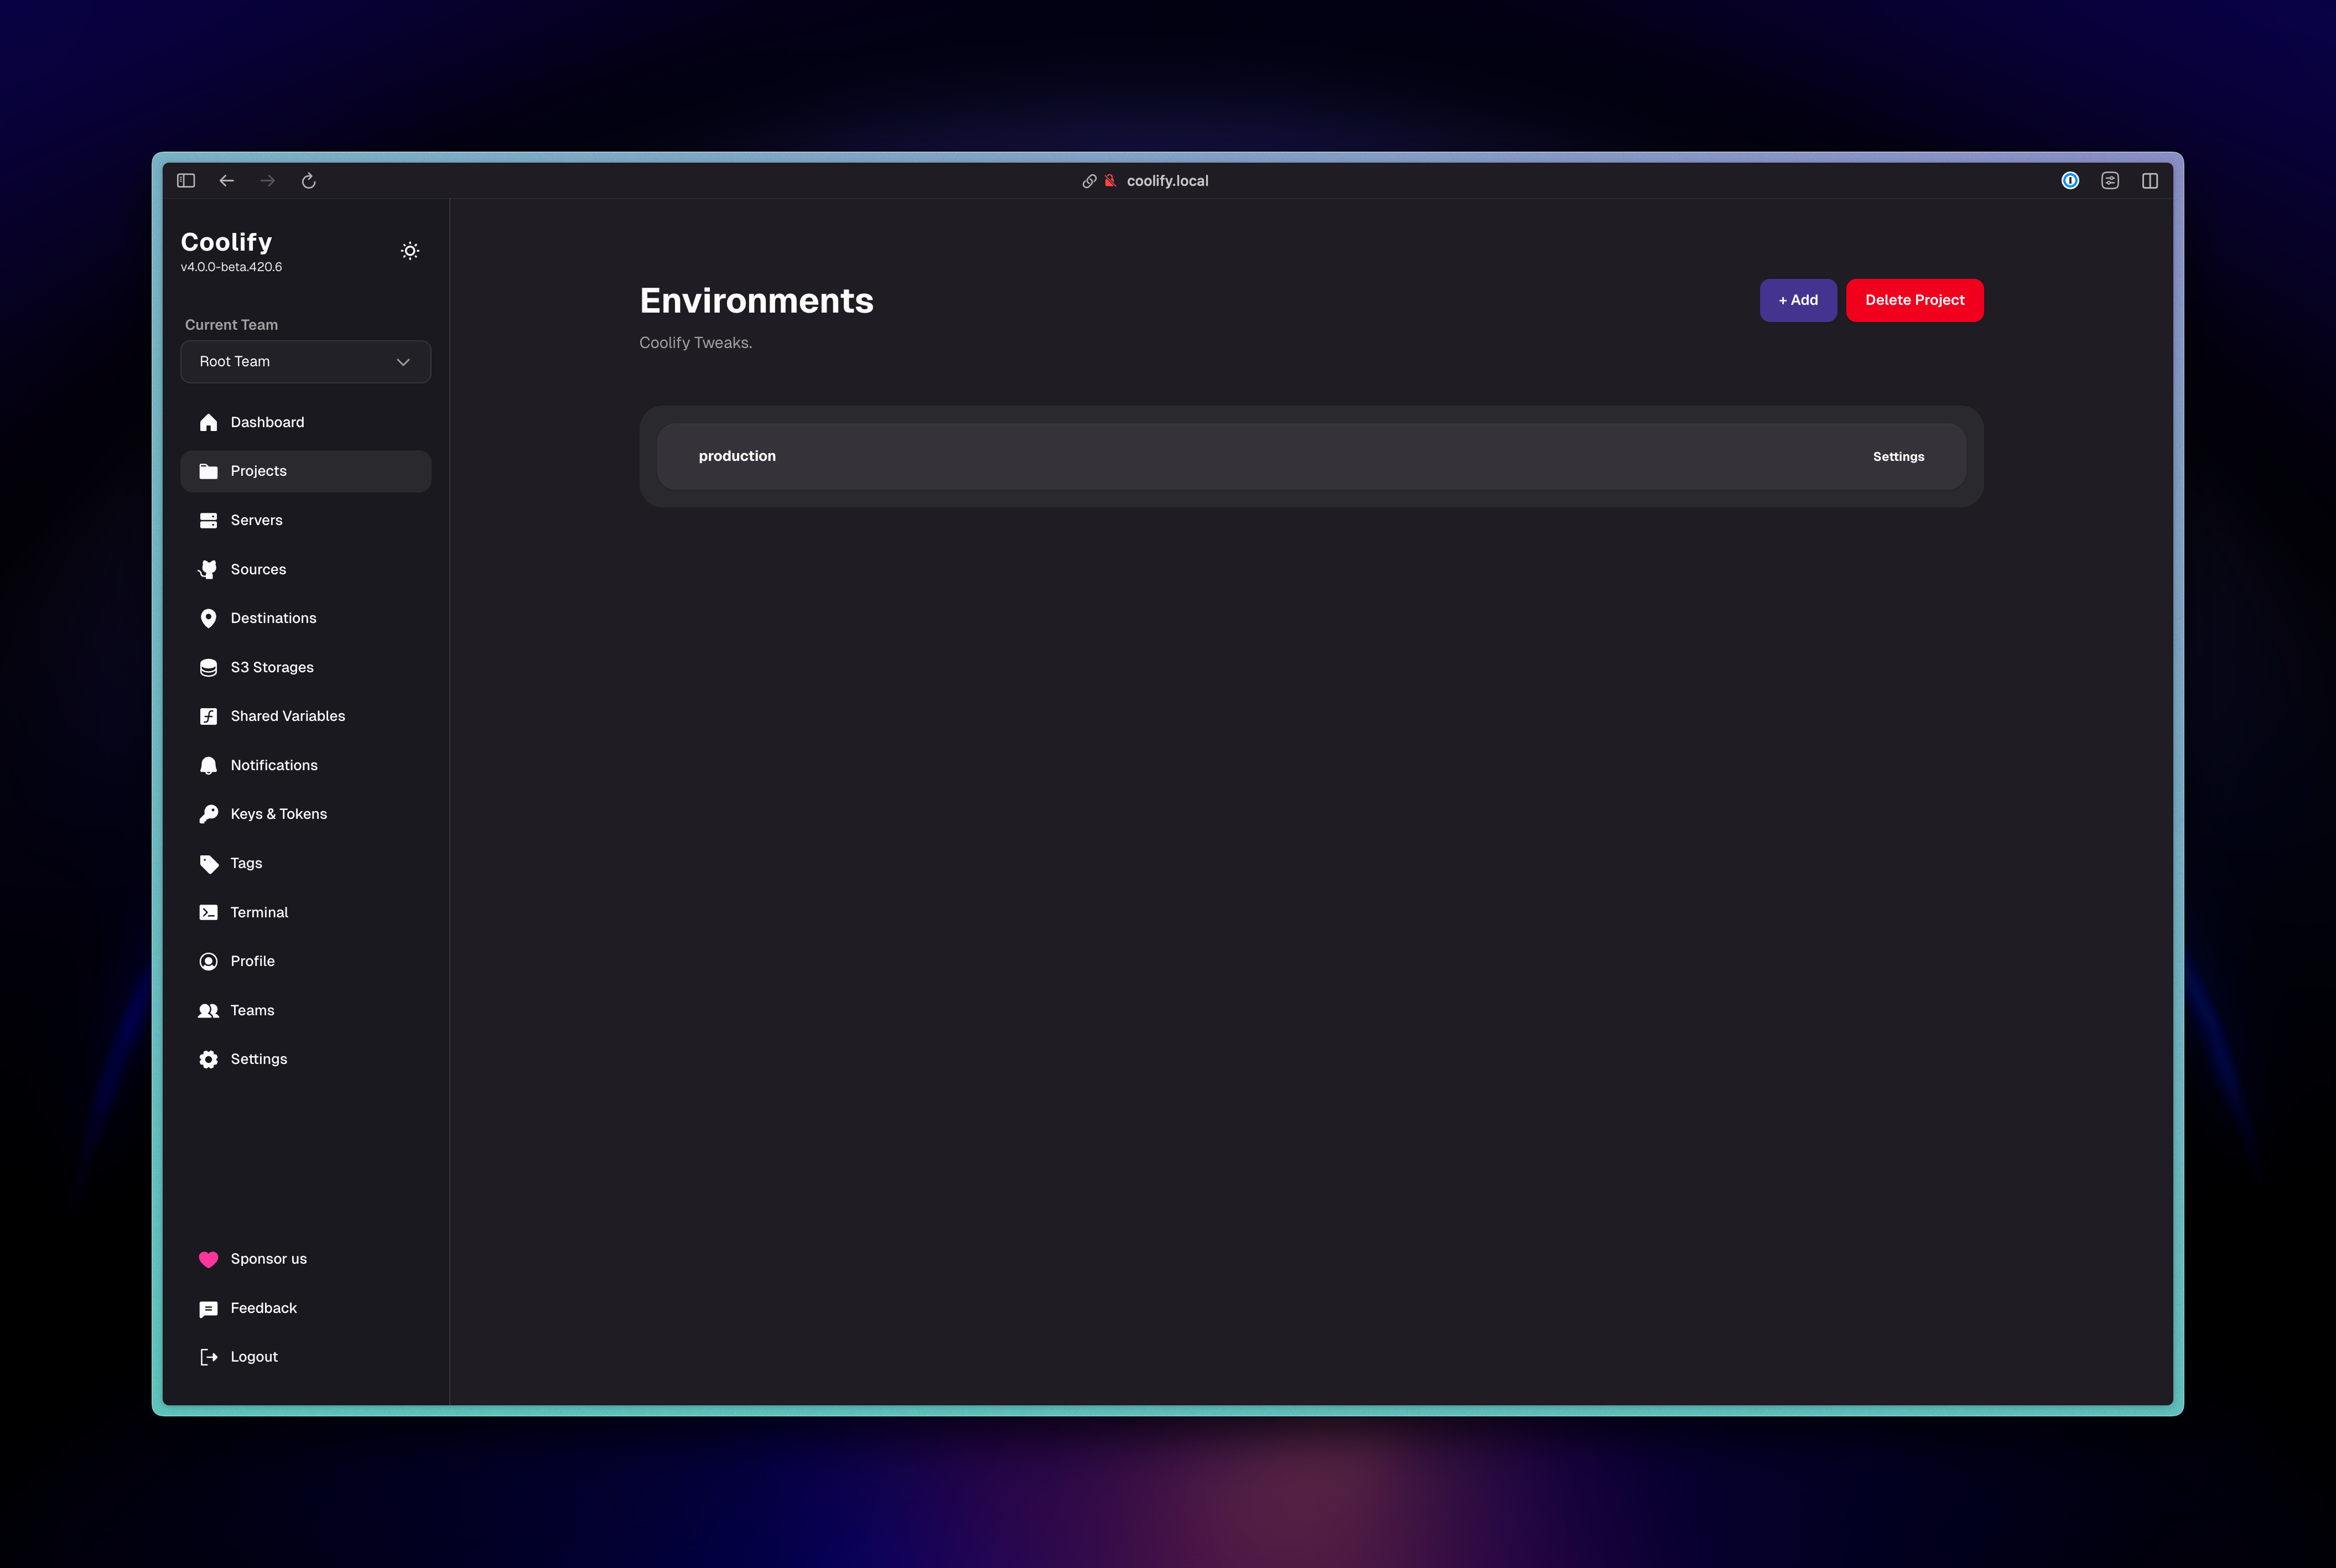Click the Sponsor us heart icon
Screen dimensions: 2336x1568
(x=208, y=1260)
